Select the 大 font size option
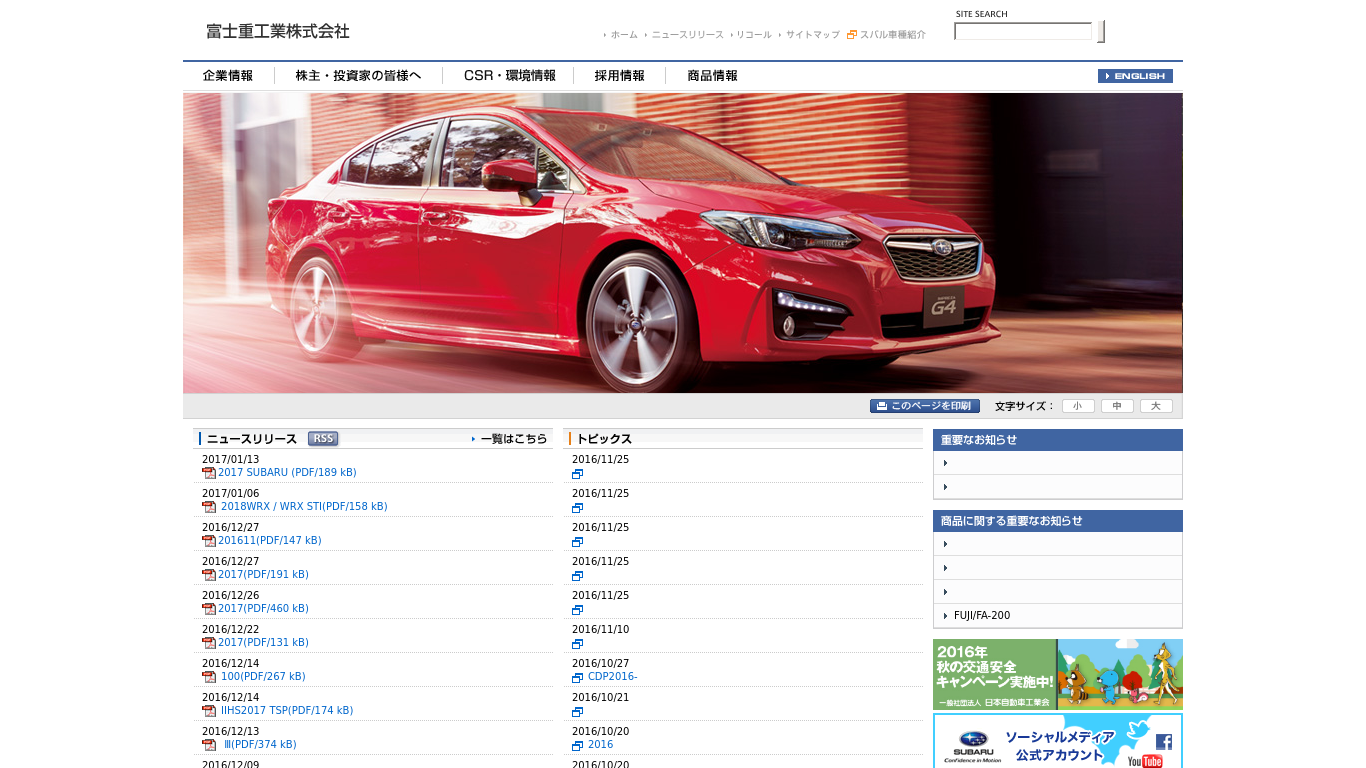This screenshot has height=768, width=1366. [x=1156, y=405]
